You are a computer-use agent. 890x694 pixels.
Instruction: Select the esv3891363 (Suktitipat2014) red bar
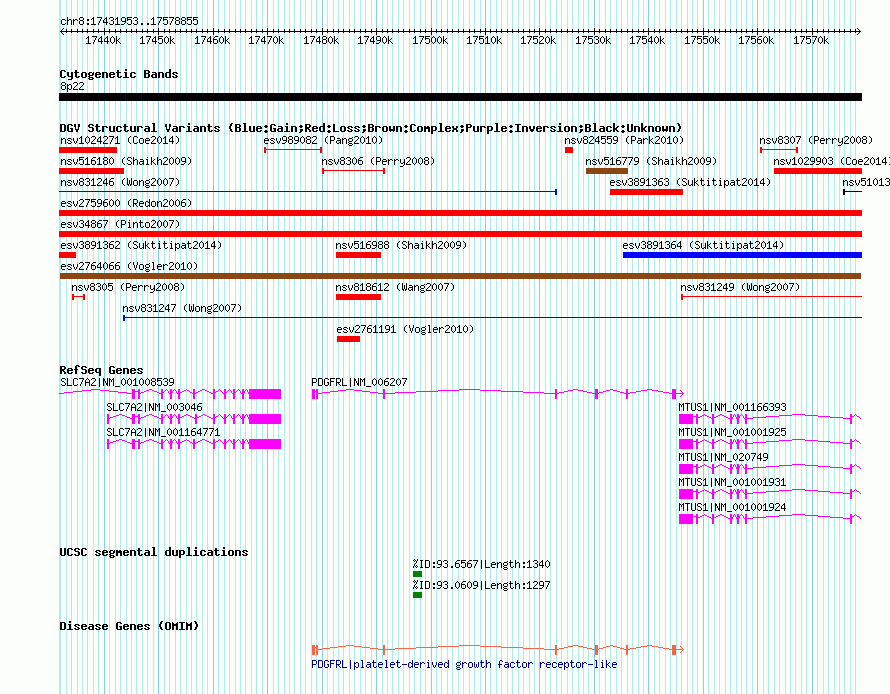646,192
